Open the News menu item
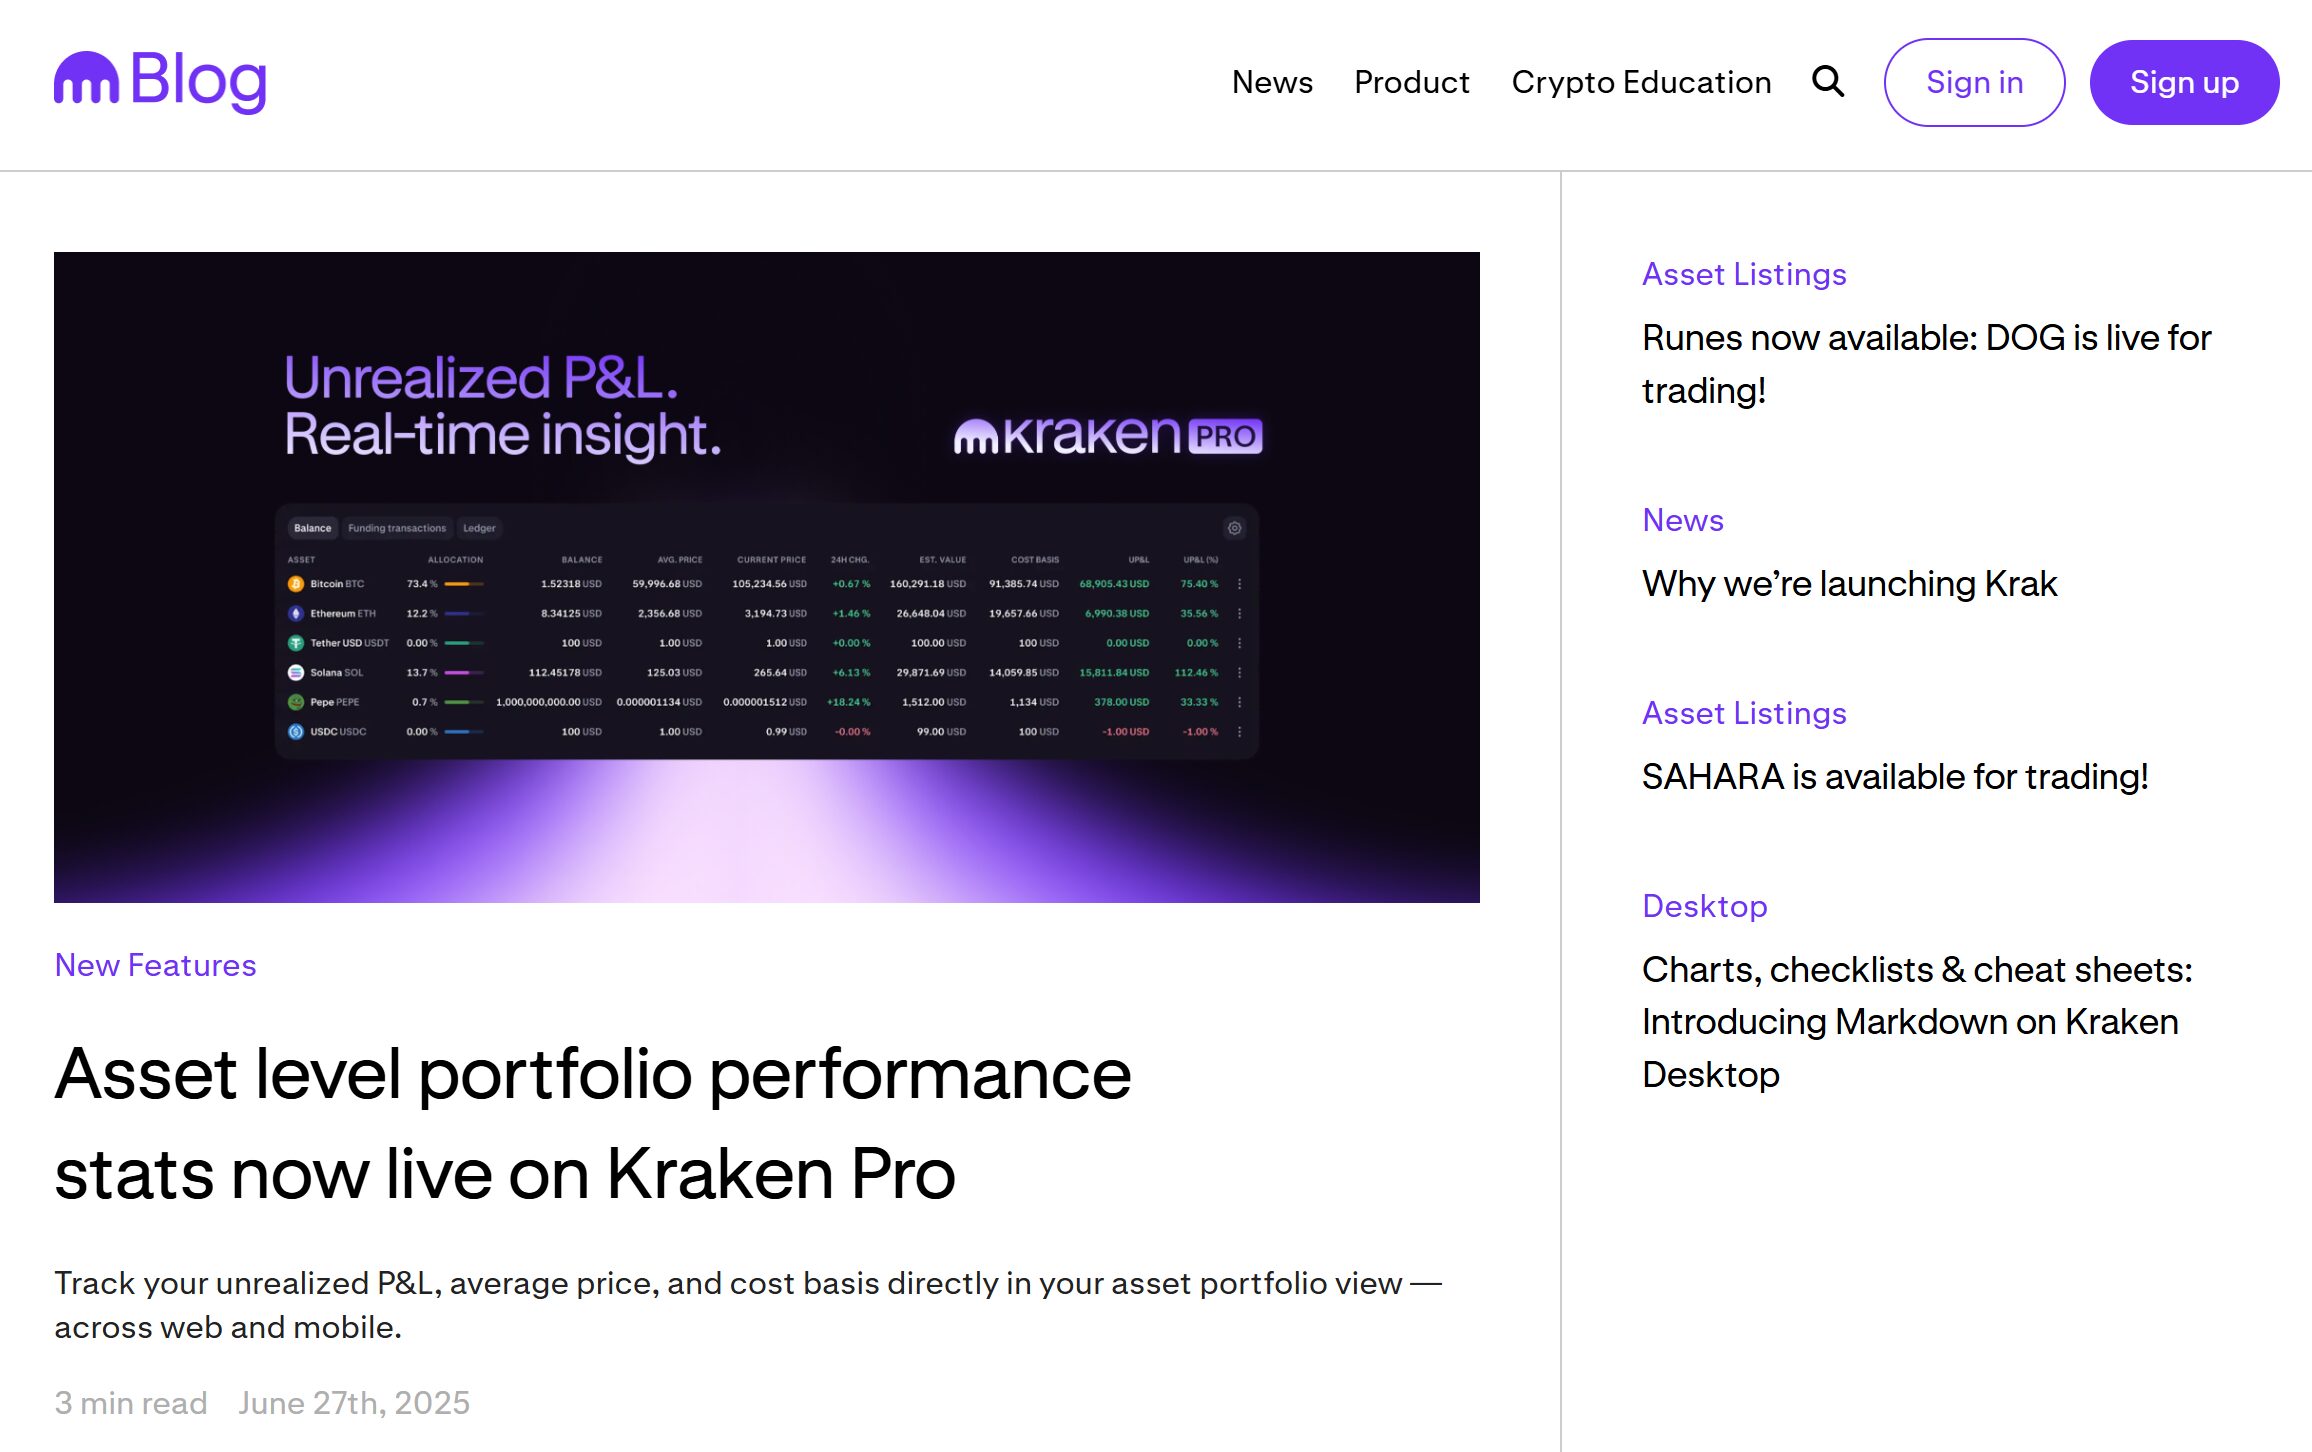The width and height of the screenshot is (2312, 1452). pos(1271,82)
